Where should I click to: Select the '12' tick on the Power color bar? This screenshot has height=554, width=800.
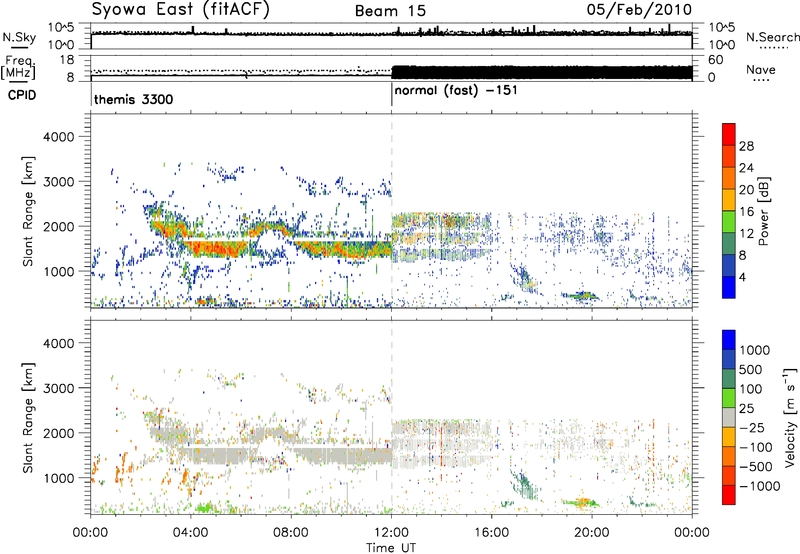tap(746, 234)
